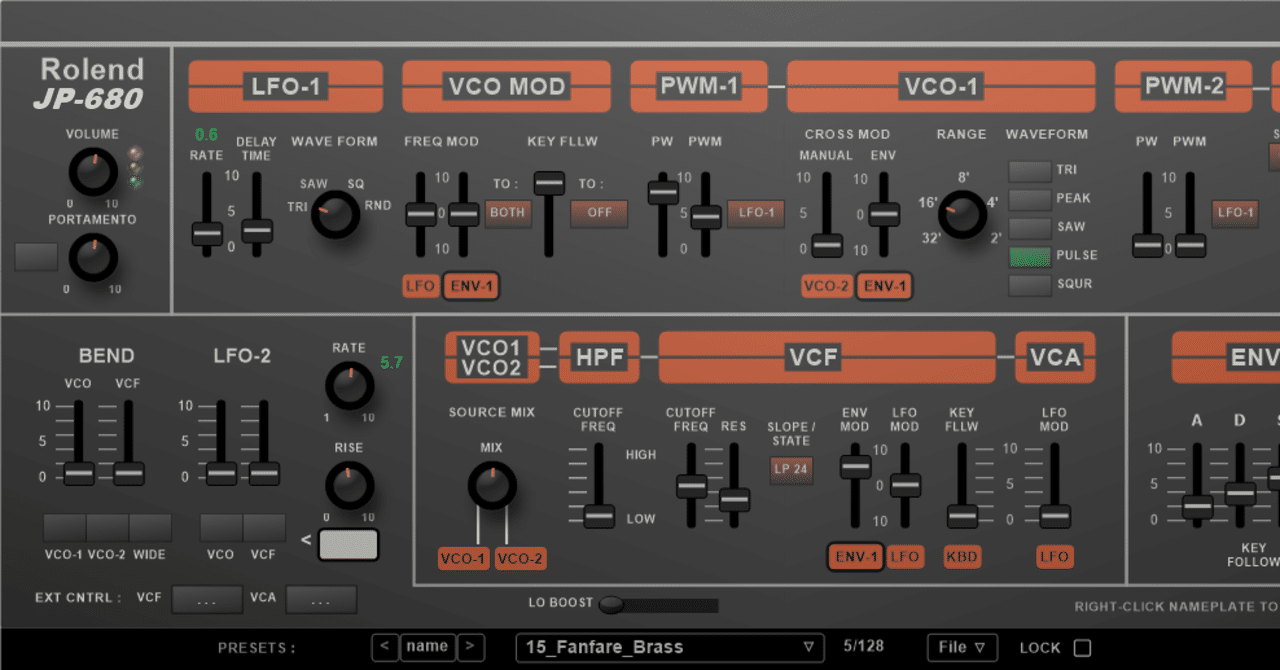
Task: Click the envelope A (attack) slider
Action: (1197, 485)
